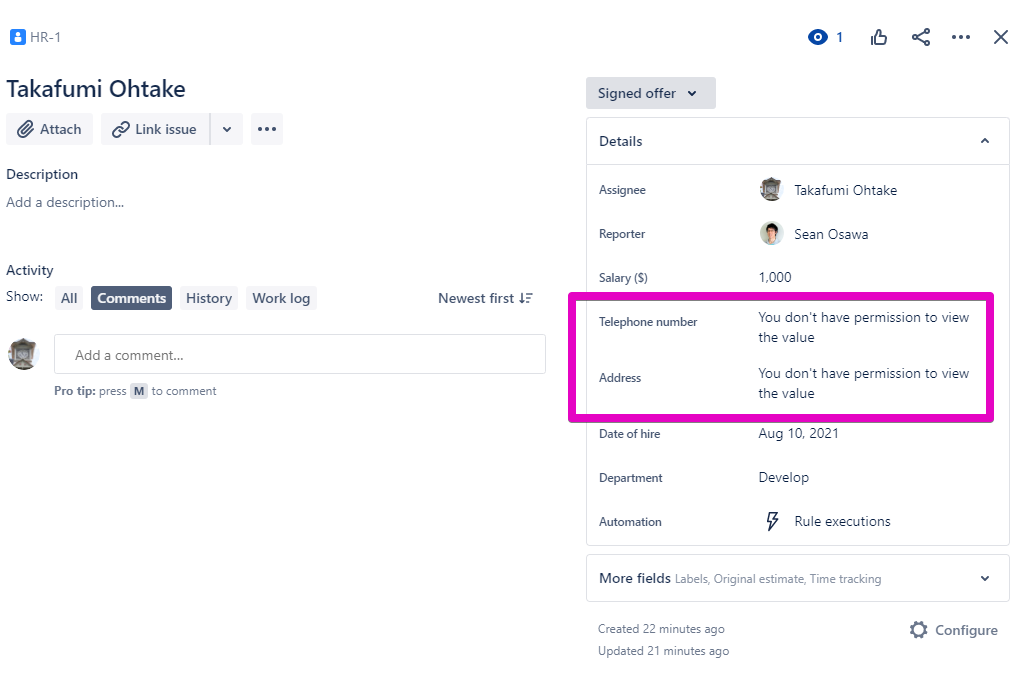Collapse the Details panel

tap(985, 141)
